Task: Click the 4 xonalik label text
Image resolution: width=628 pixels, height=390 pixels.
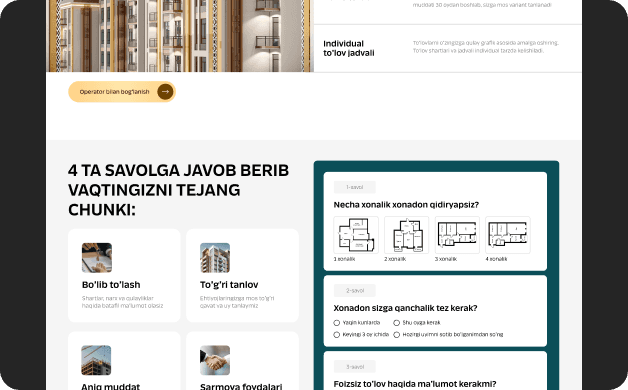Action: 496,259
